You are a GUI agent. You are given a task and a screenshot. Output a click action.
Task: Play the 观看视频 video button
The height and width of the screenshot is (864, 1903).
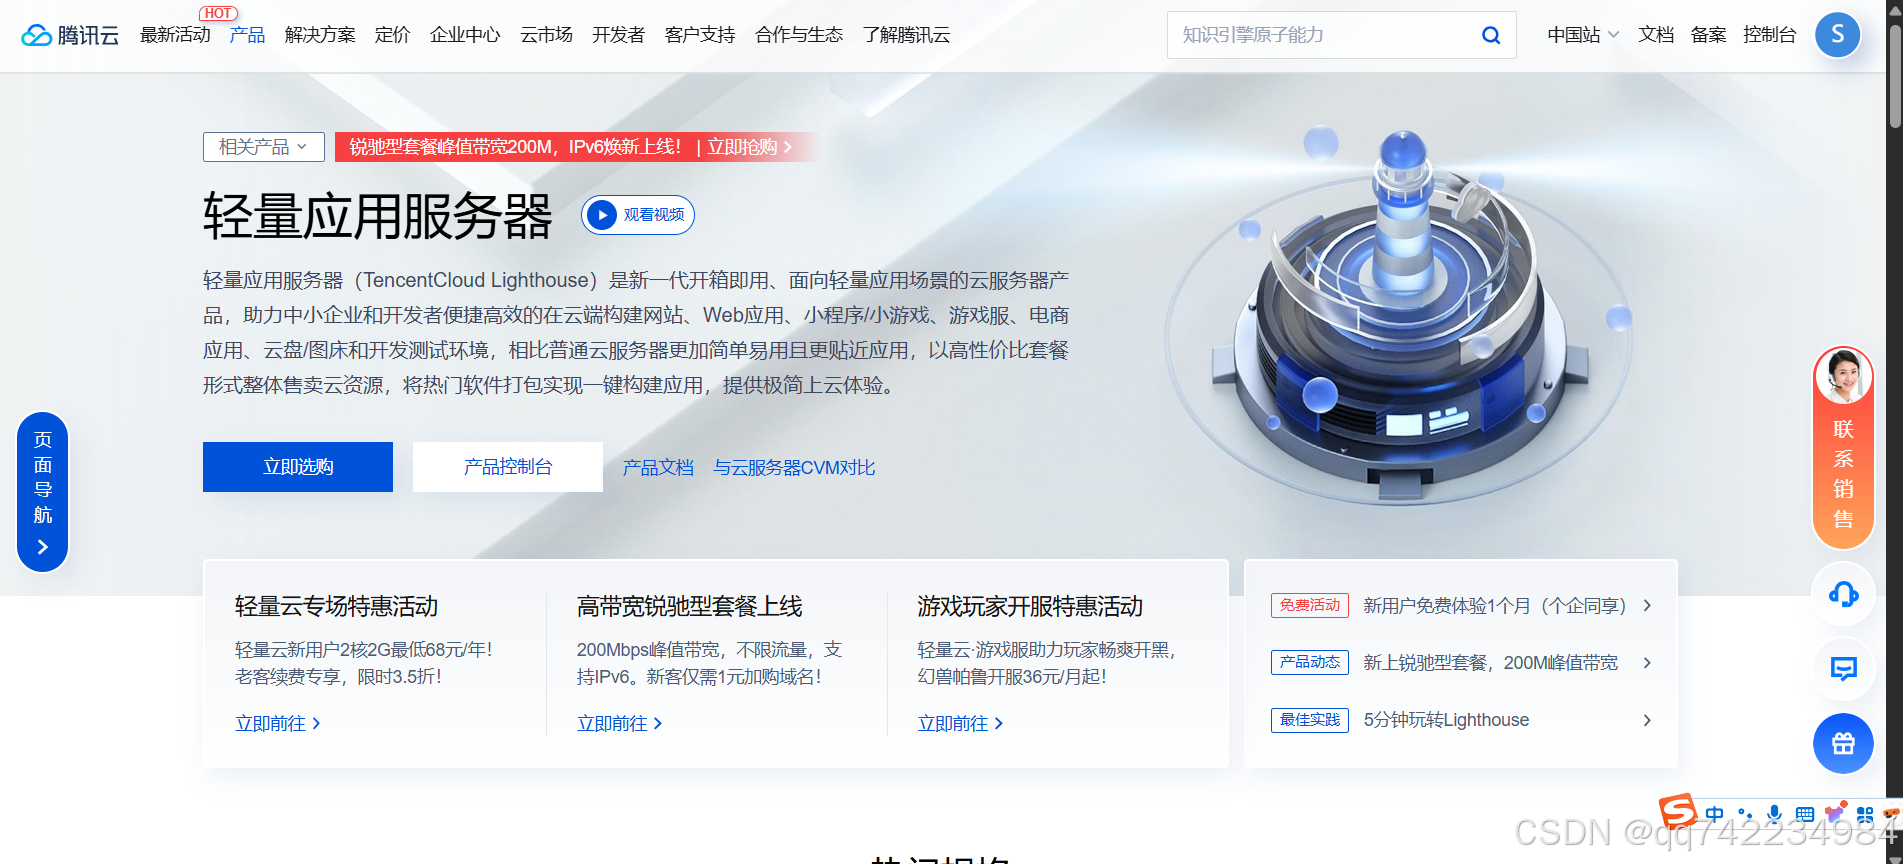(x=638, y=215)
